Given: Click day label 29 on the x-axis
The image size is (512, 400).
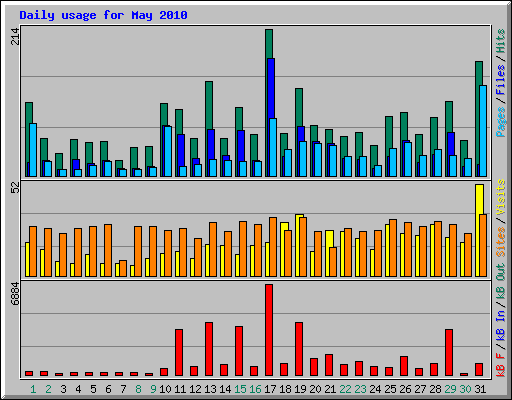Looking at the screenshot, I should 450,389.
